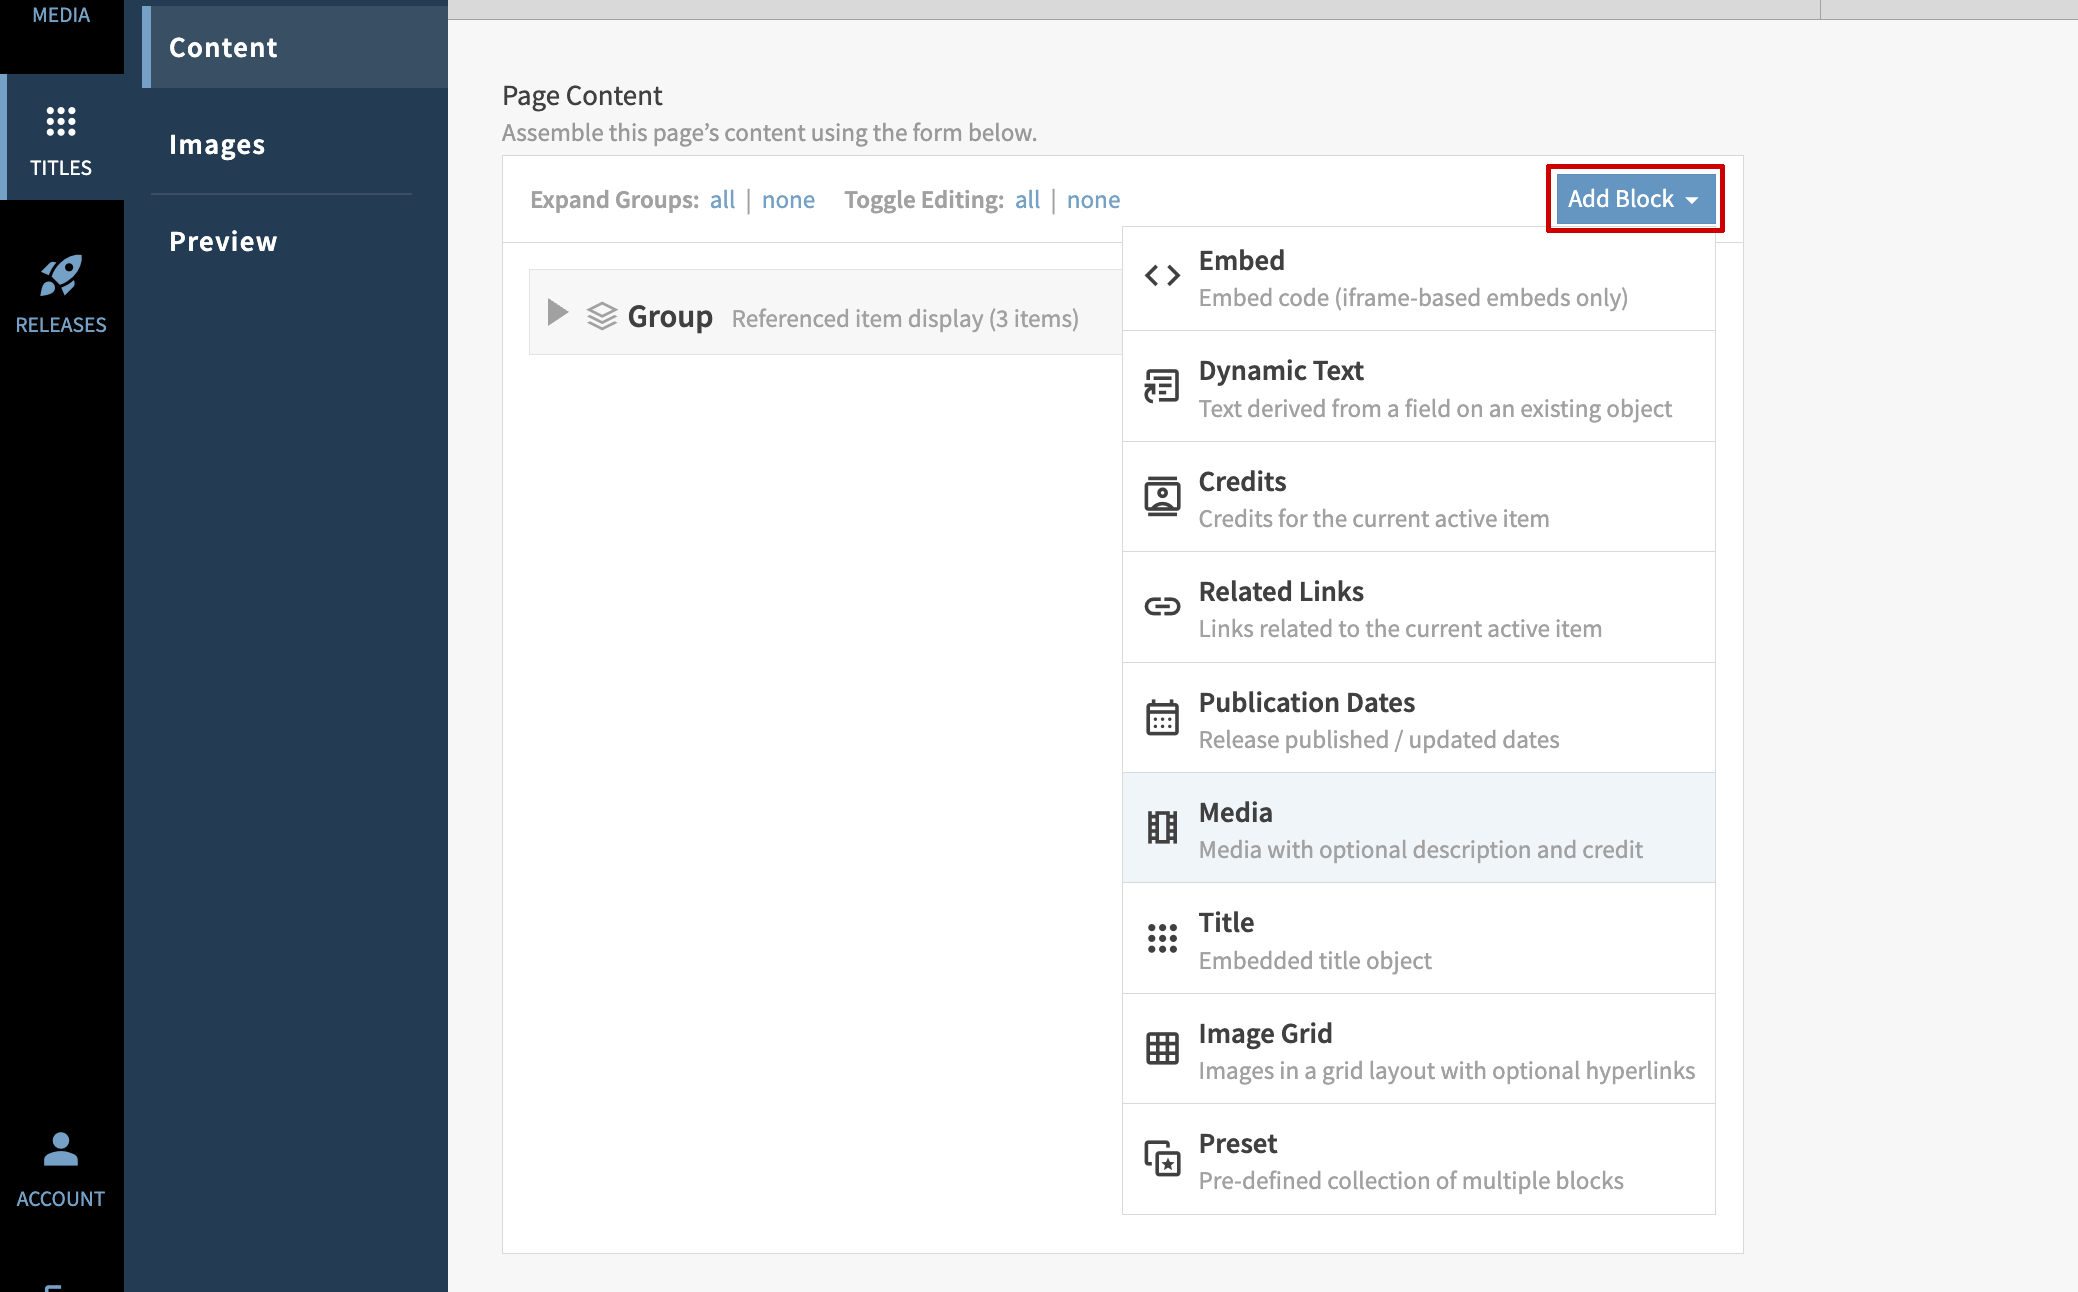Viewport: 2078px width, 1292px height.
Task: Click the Publication Dates calendar icon
Action: [x=1162, y=717]
